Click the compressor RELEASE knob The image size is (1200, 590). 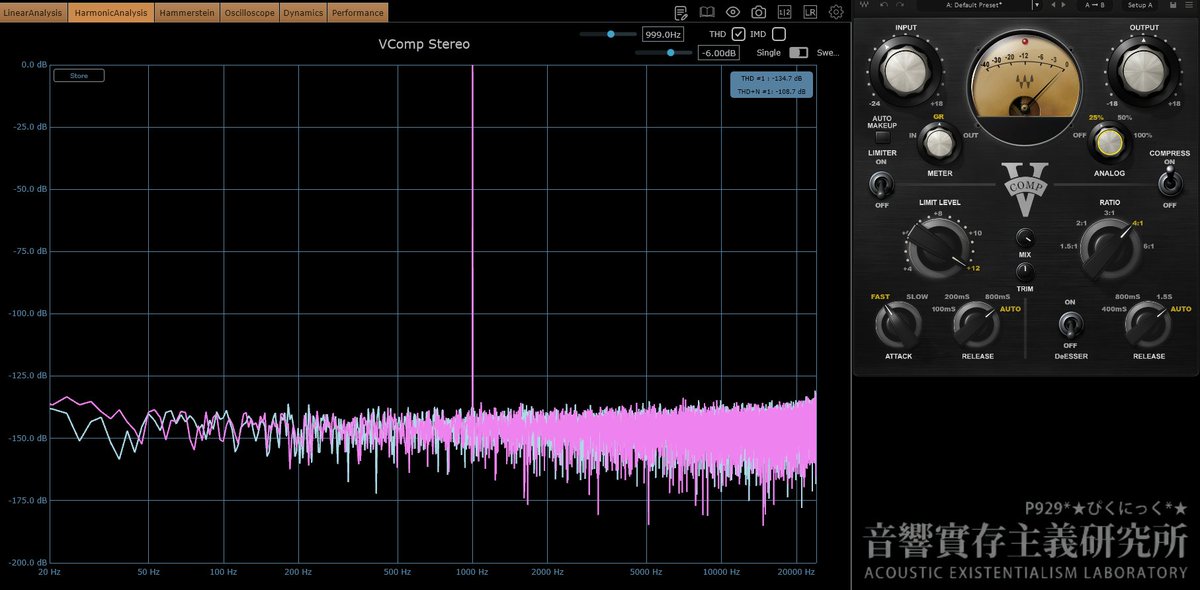tap(977, 325)
